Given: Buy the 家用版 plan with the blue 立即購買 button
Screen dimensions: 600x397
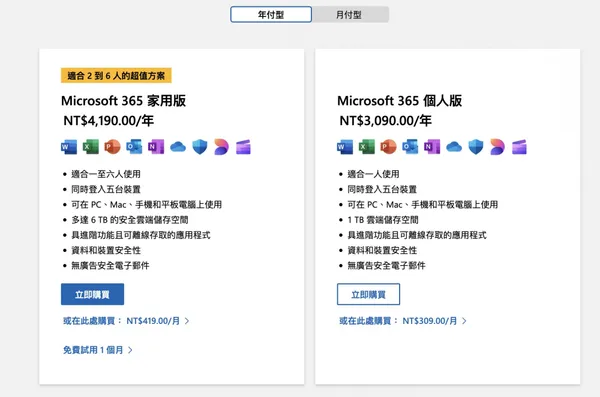Looking at the screenshot, I should point(92,294).
